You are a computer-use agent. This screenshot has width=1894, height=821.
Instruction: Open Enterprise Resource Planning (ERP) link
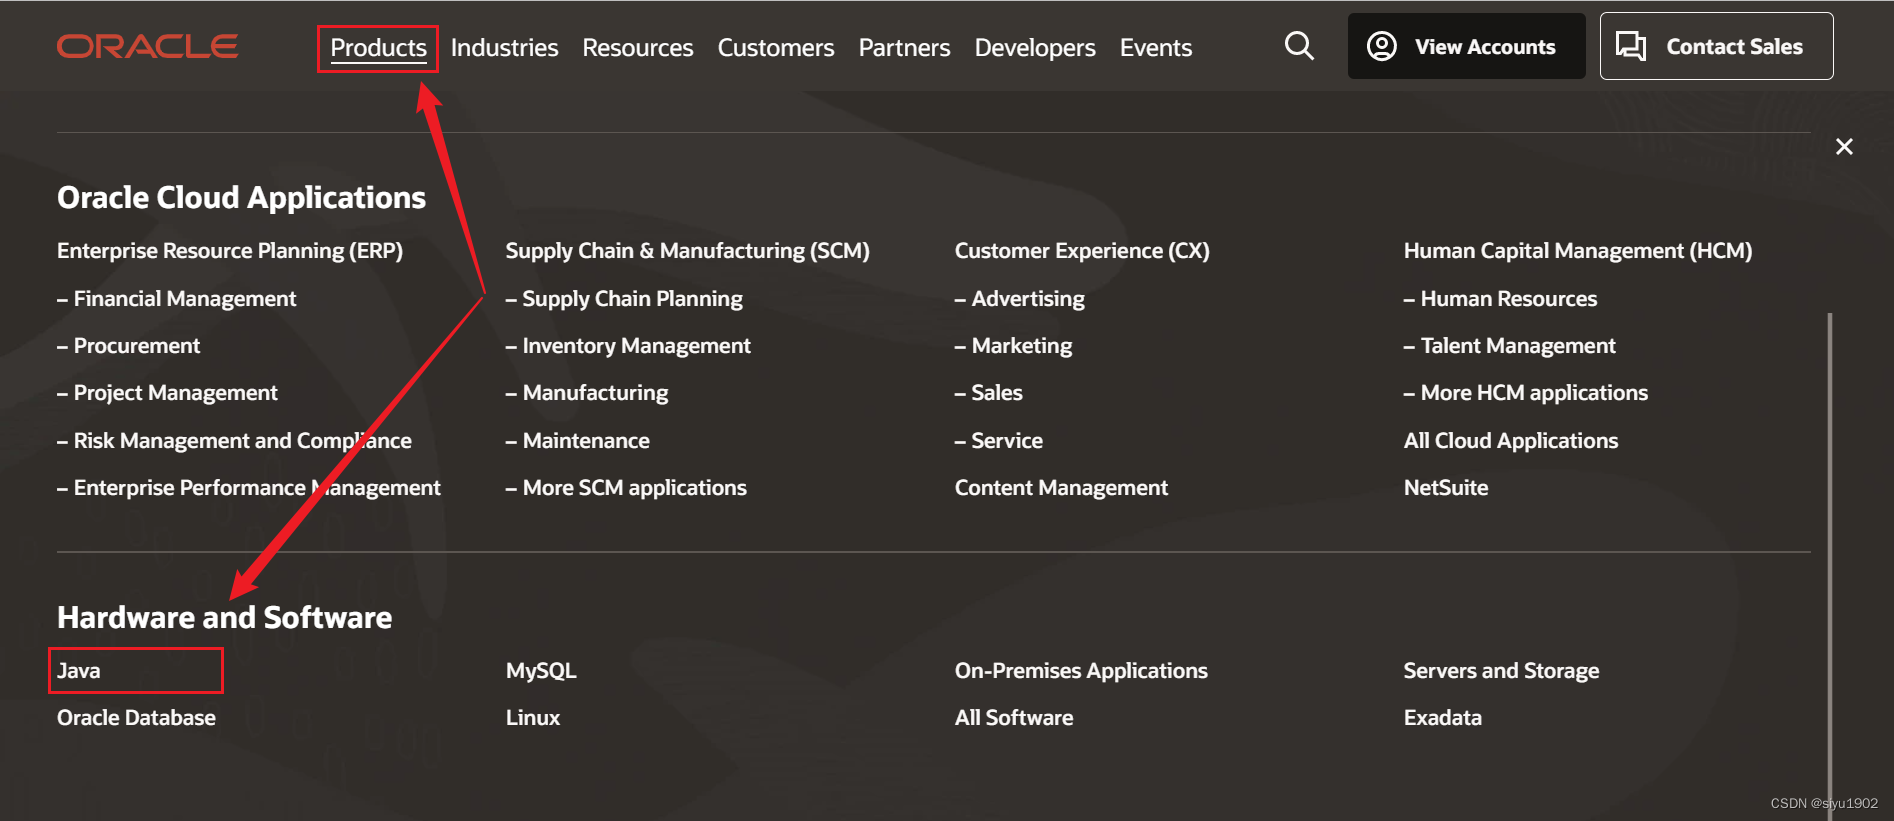pos(230,251)
